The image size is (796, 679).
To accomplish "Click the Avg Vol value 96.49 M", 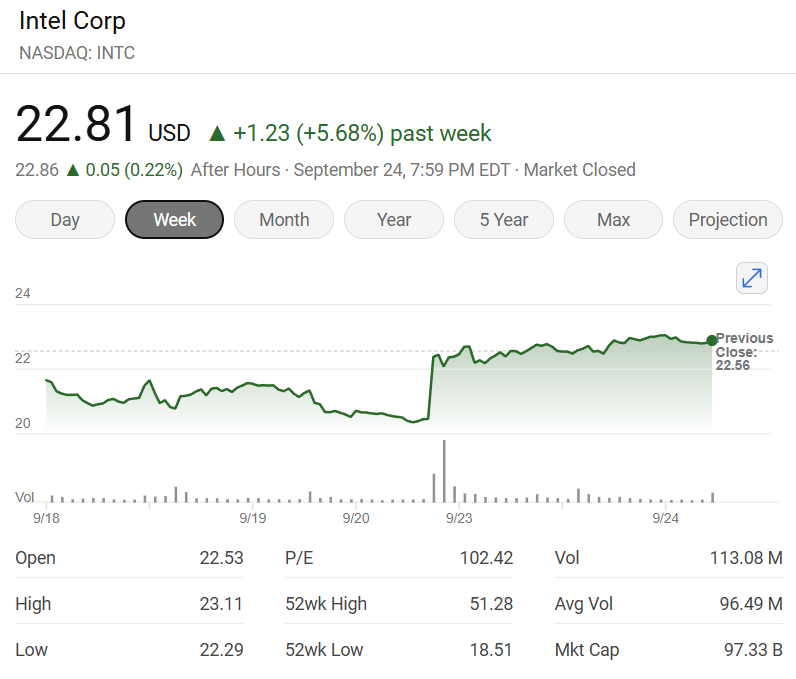I will (x=751, y=604).
